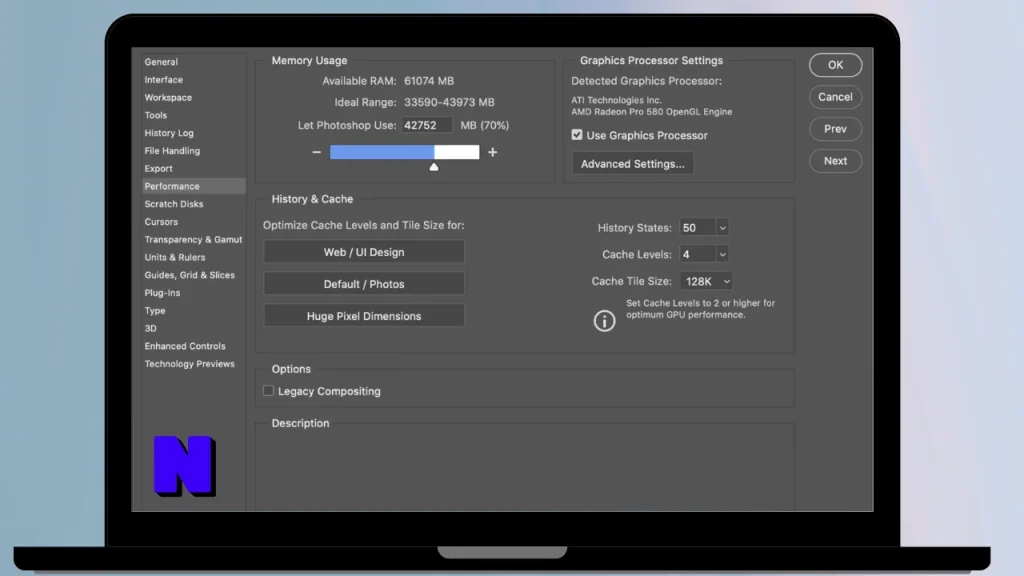Go to next panel with Next
This screenshot has width=1024, height=576.
[835, 161]
